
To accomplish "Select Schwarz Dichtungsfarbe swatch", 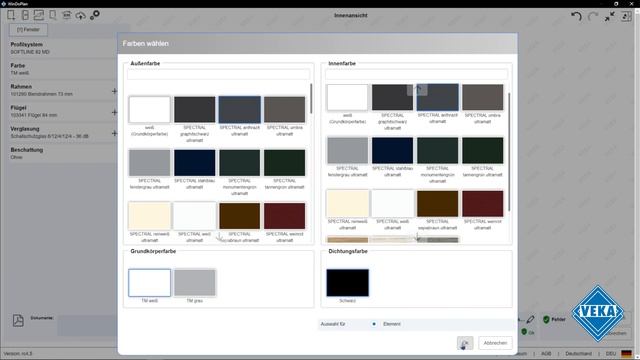I will click(347, 282).
